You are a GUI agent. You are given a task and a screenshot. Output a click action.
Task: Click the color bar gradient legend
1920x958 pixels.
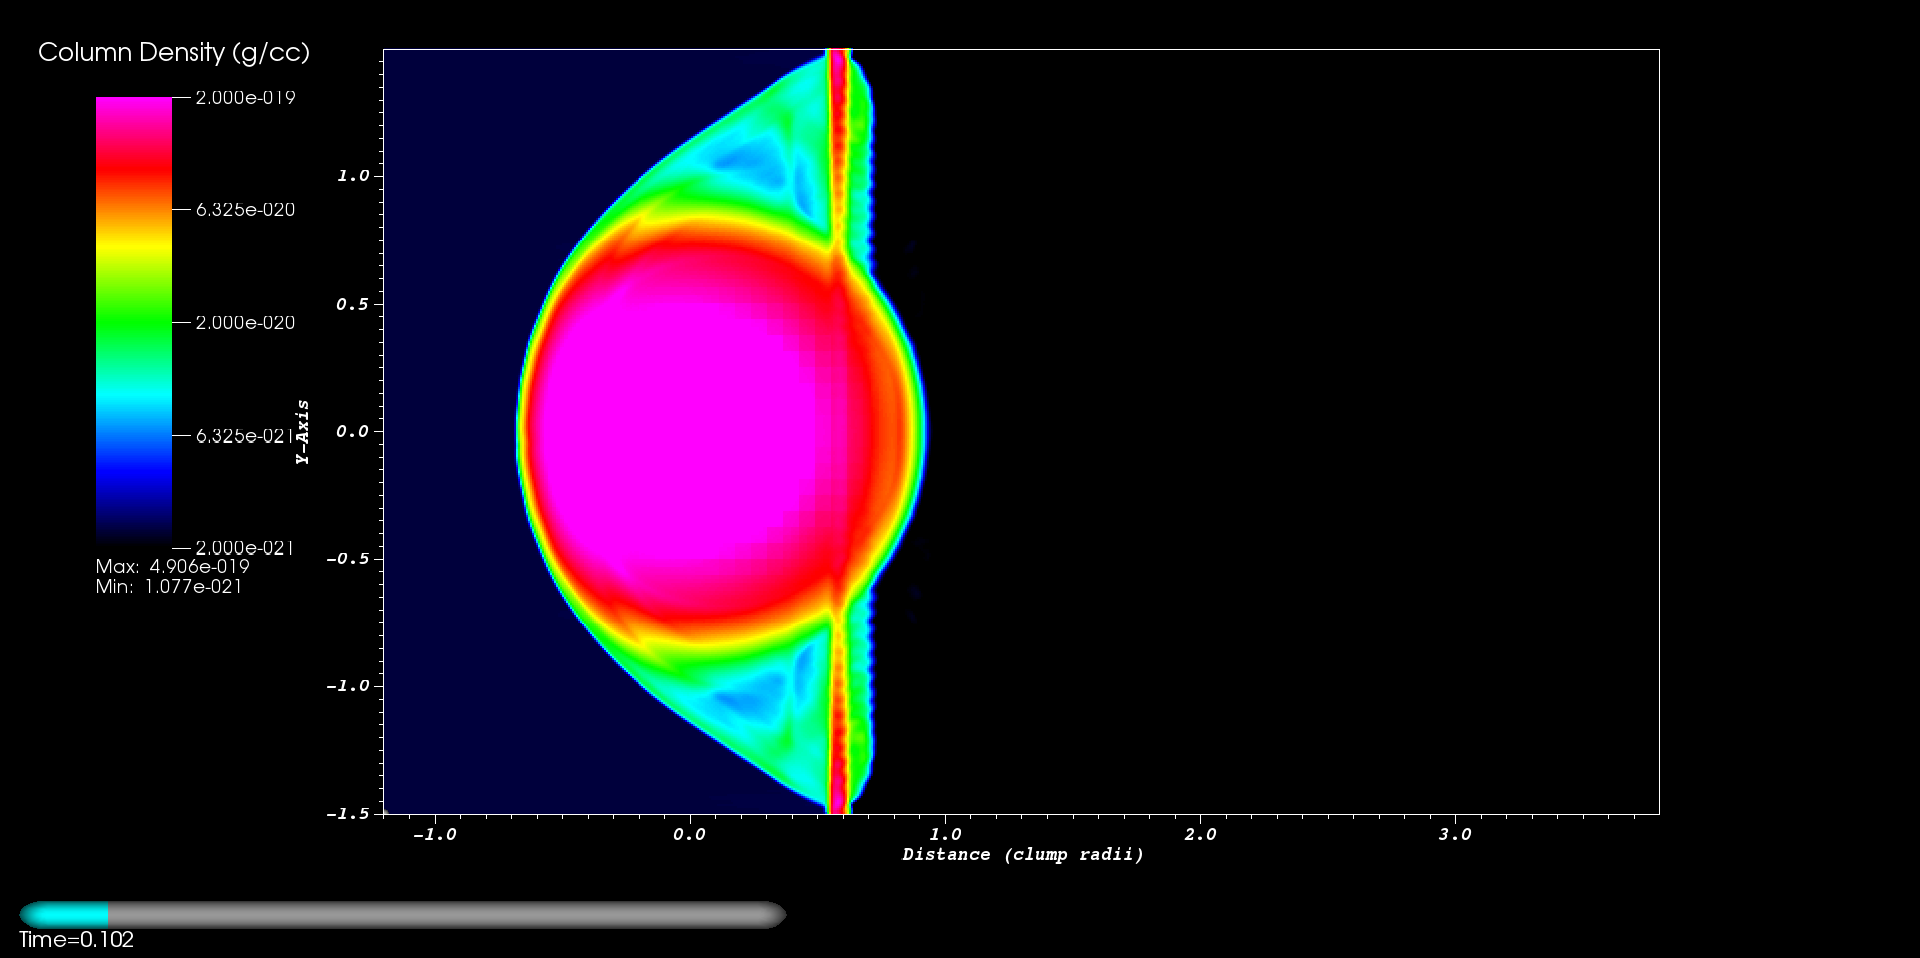click(134, 322)
